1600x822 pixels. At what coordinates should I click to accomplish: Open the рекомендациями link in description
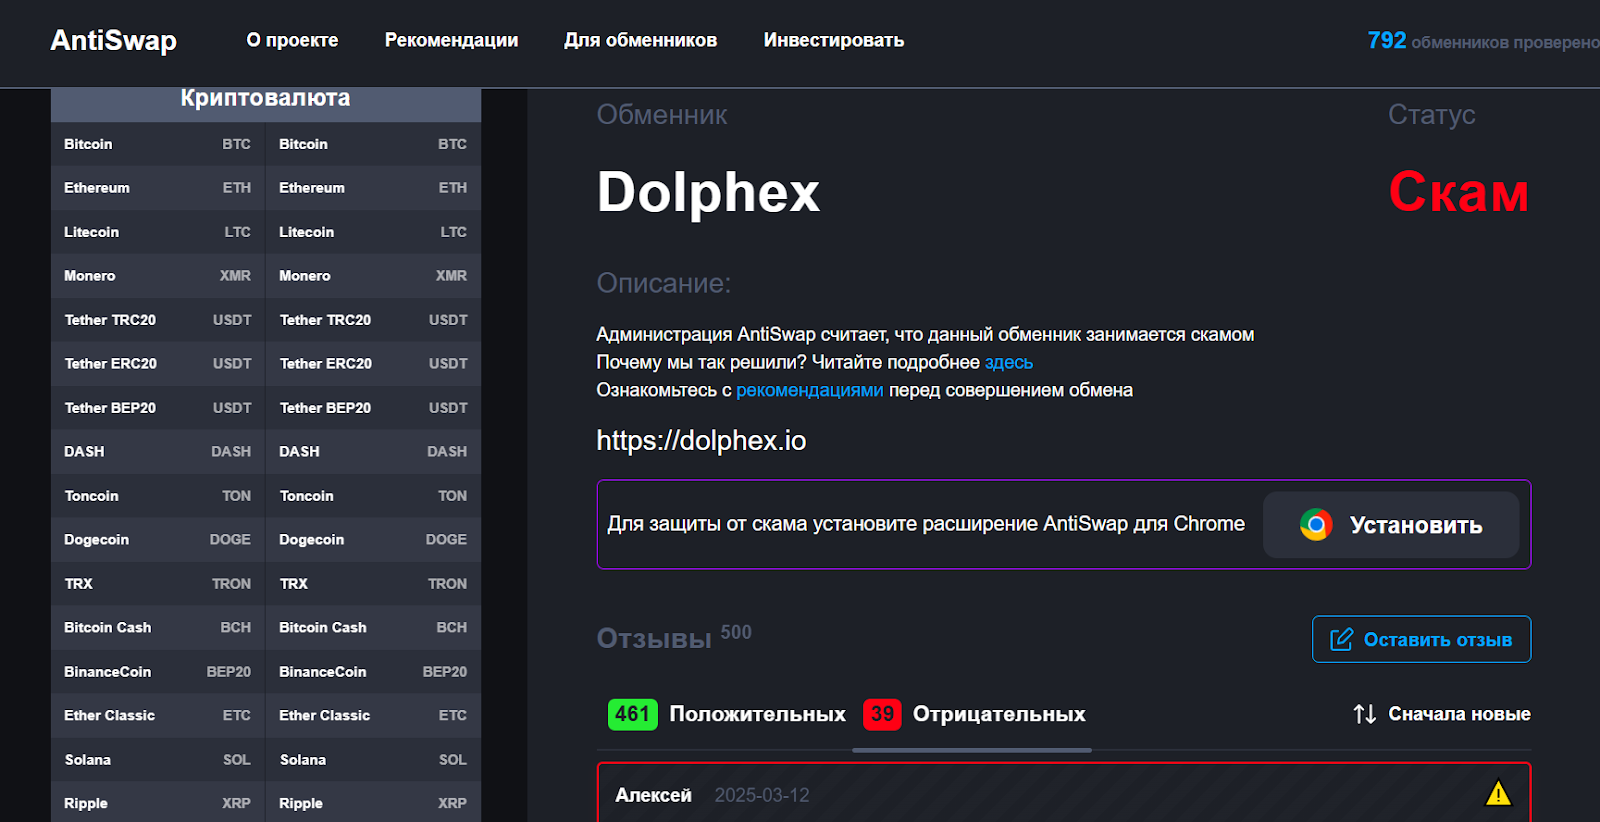click(x=810, y=390)
